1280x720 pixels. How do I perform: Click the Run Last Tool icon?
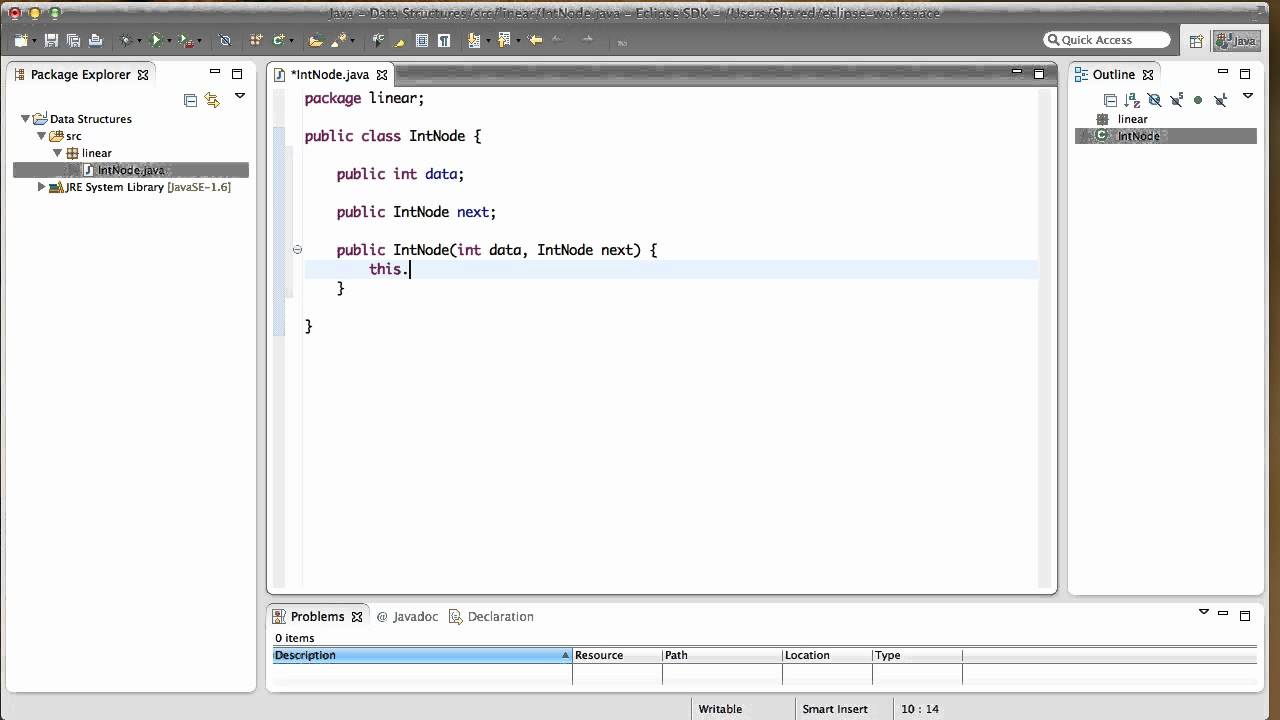click(x=185, y=40)
